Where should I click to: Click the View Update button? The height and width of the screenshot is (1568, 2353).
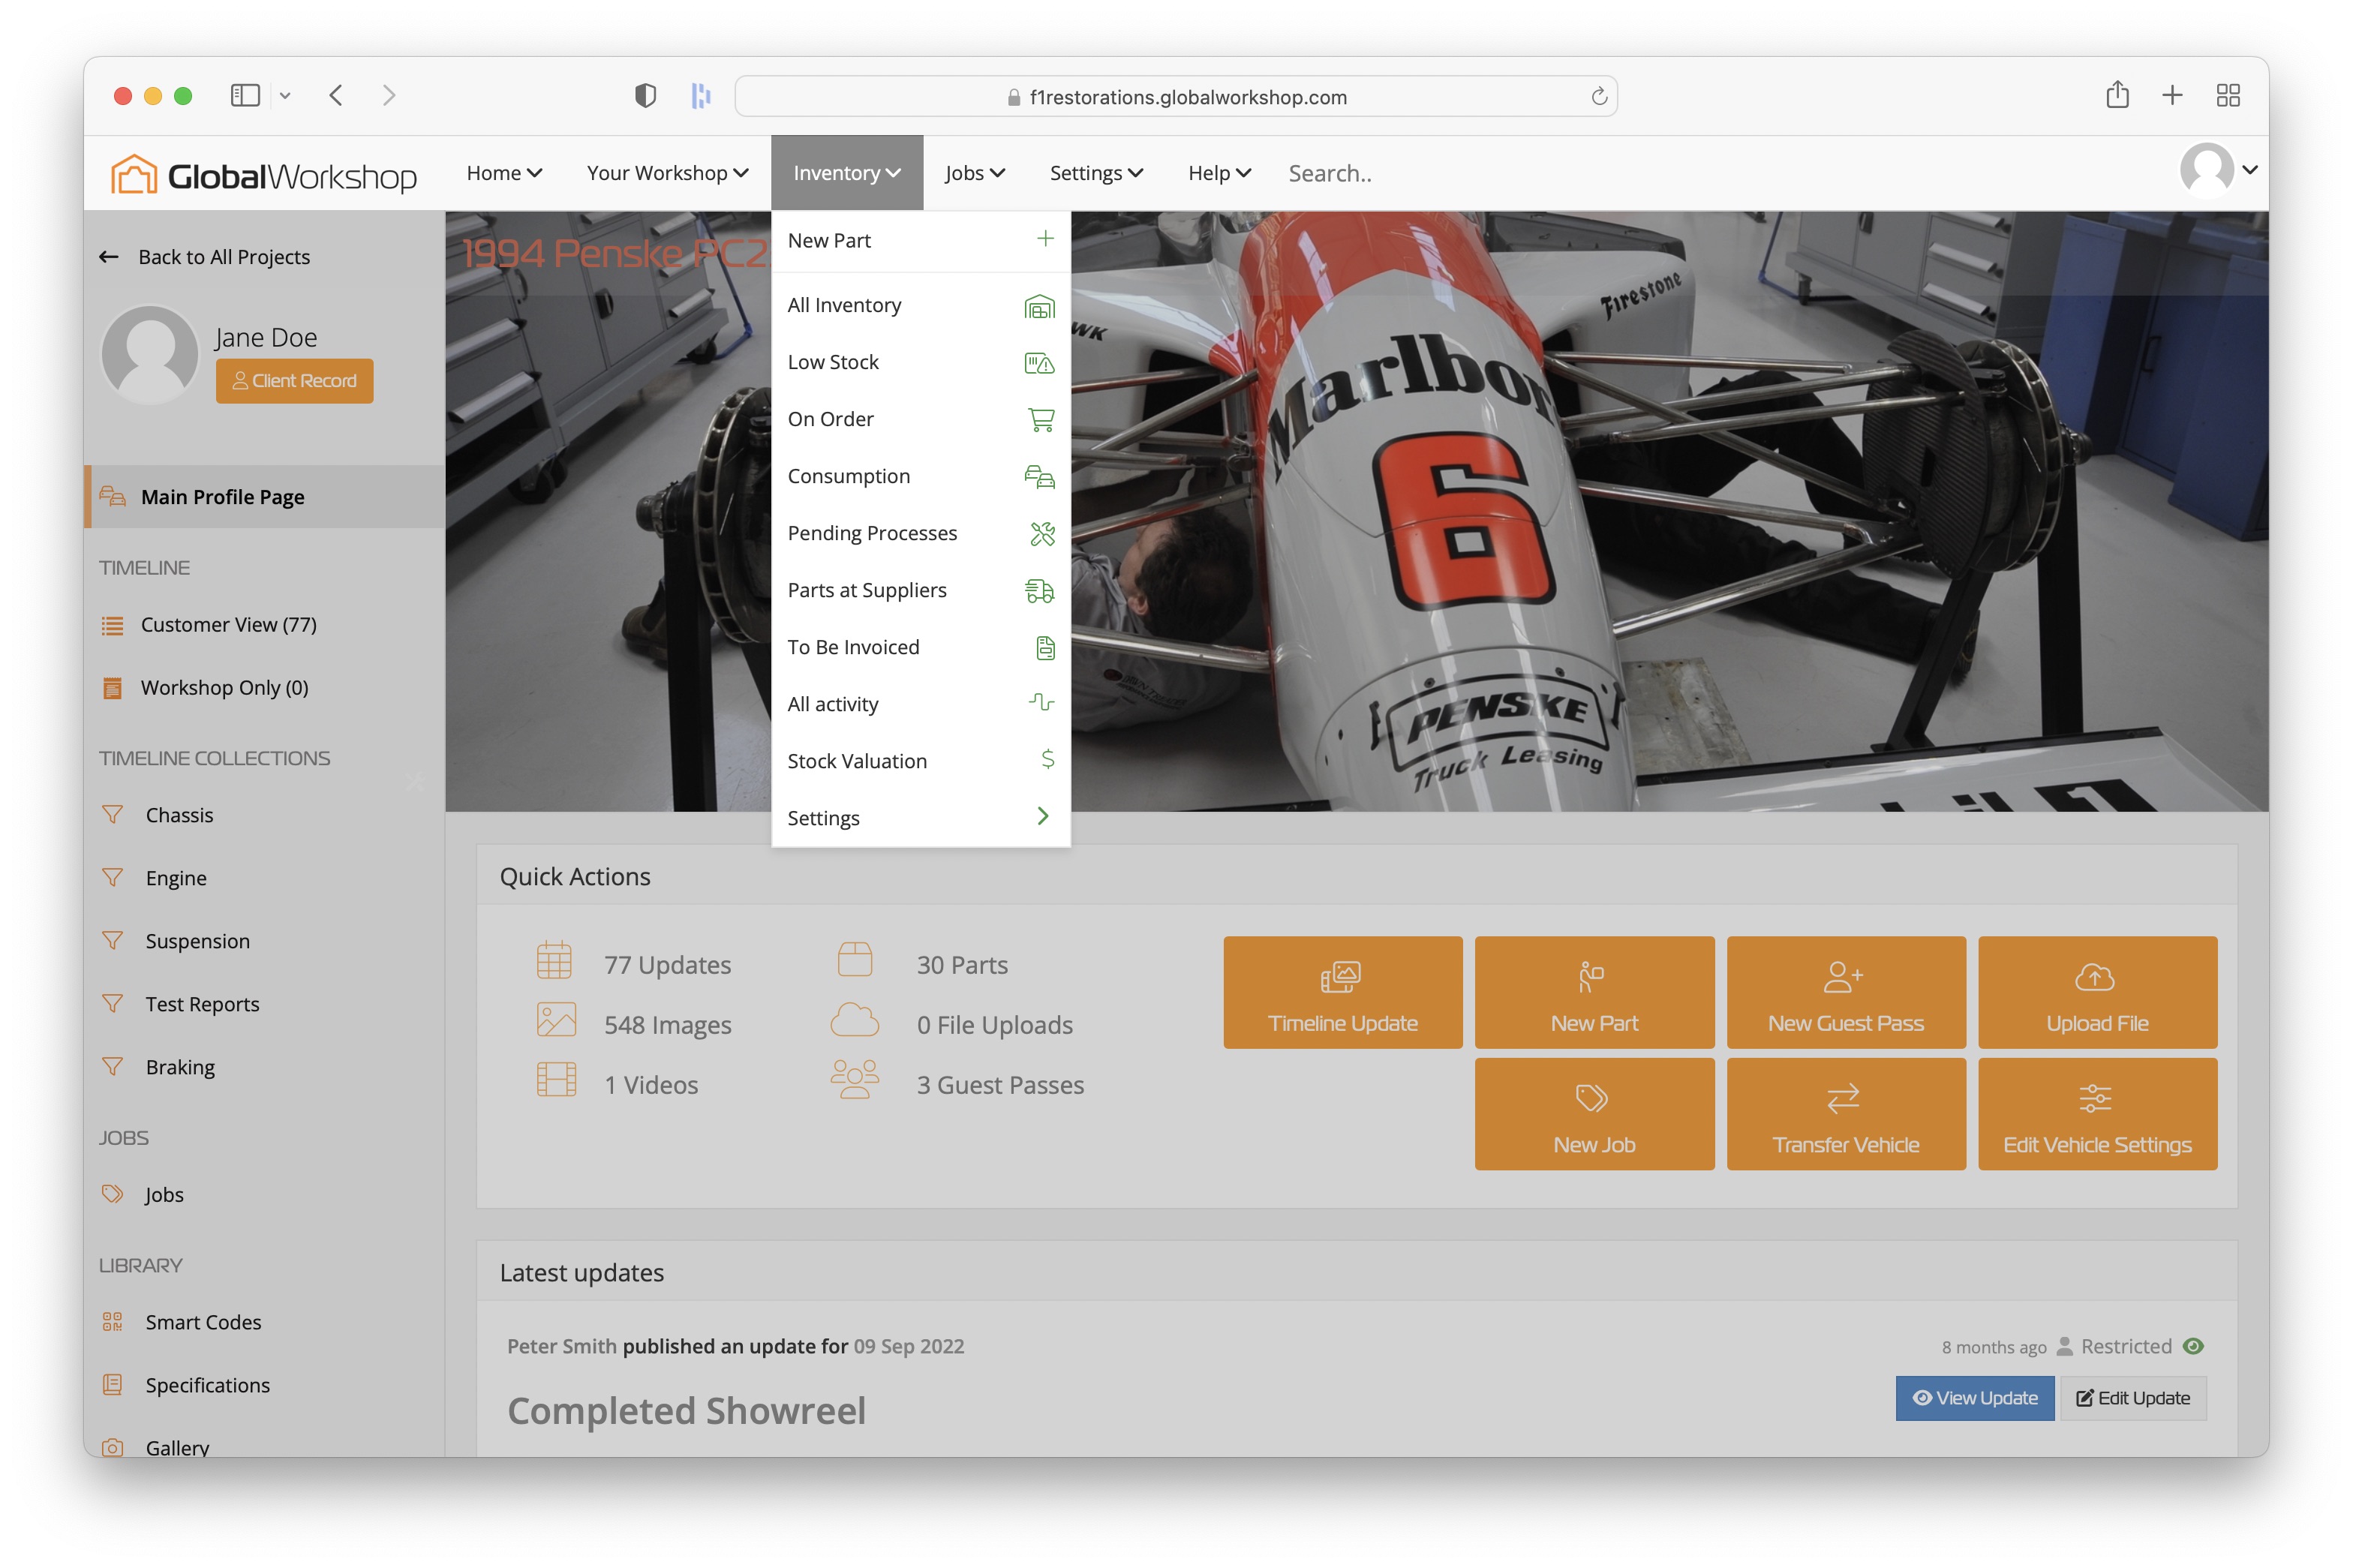point(1974,1398)
